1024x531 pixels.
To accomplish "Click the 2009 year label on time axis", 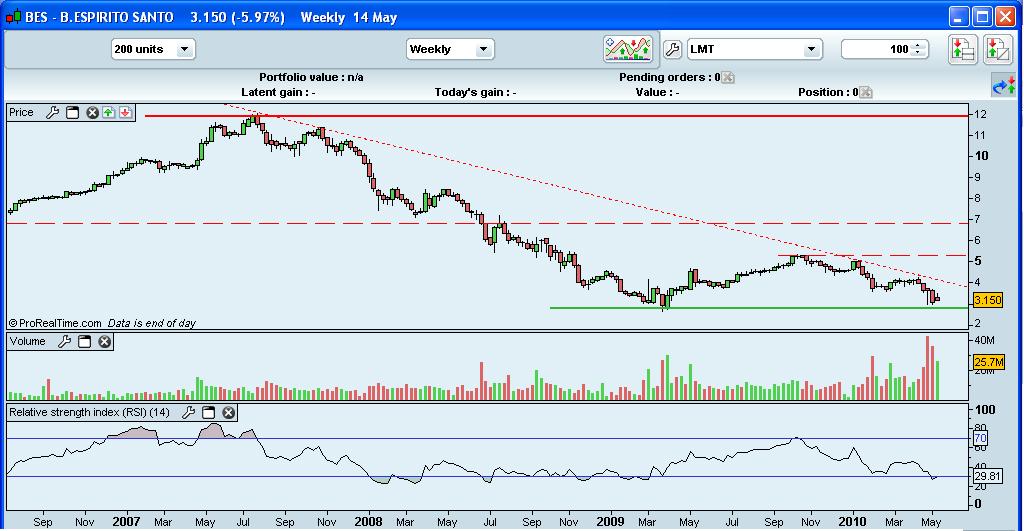I will [x=610, y=521].
